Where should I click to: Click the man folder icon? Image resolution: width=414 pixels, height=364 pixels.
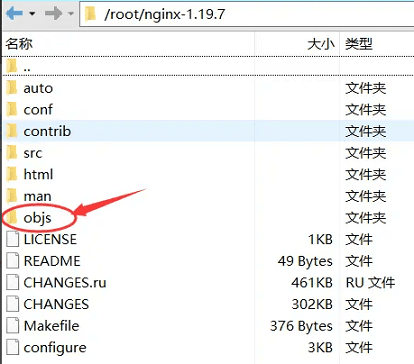pos(12,196)
